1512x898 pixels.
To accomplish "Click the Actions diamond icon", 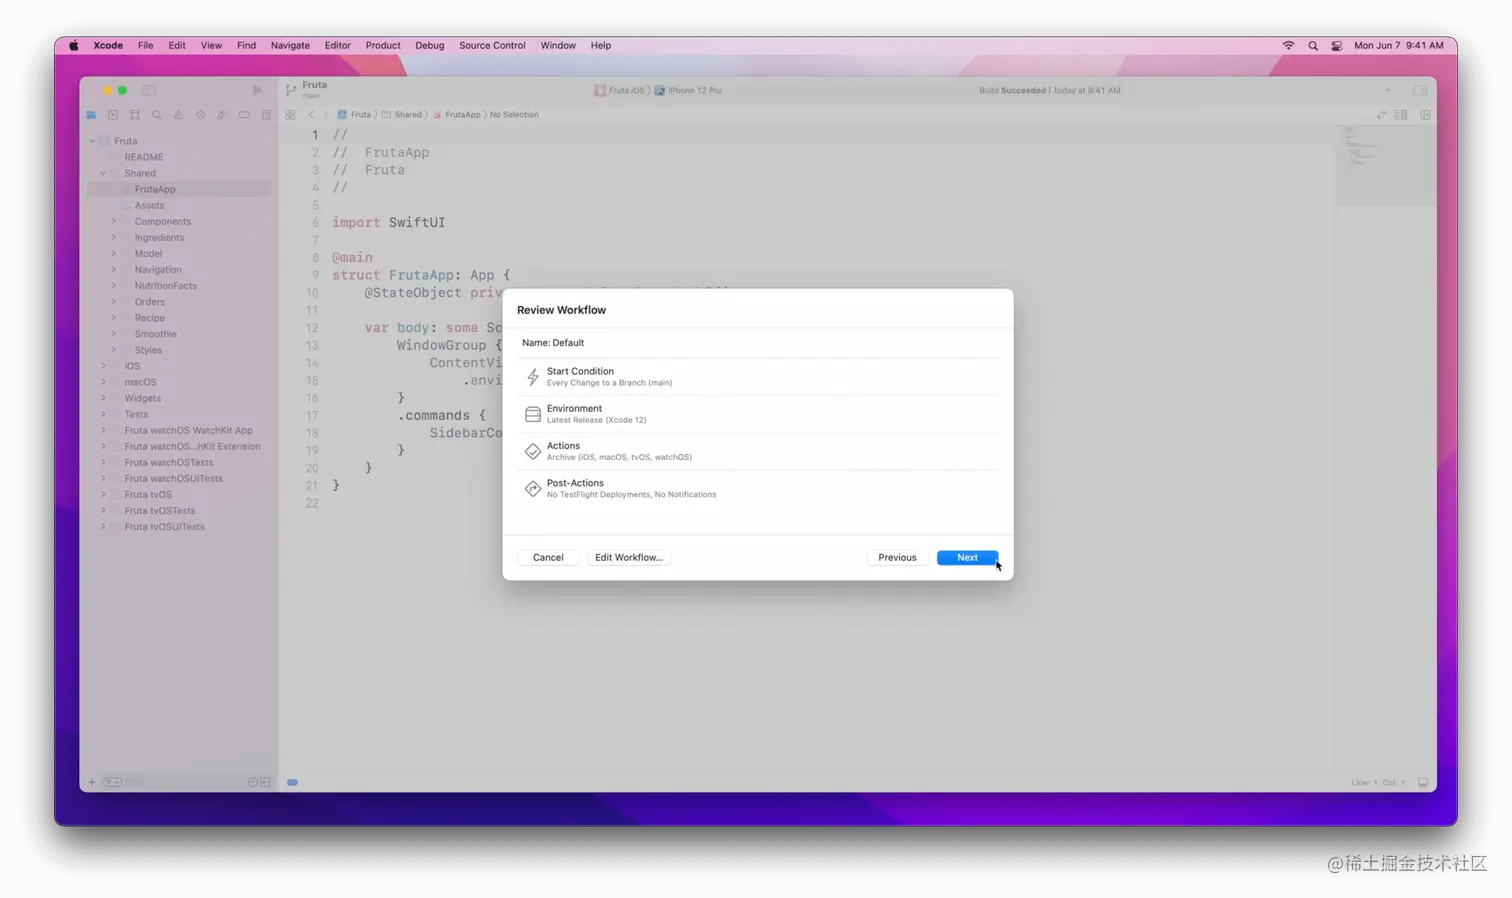I will pyautogui.click(x=533, y=451).
